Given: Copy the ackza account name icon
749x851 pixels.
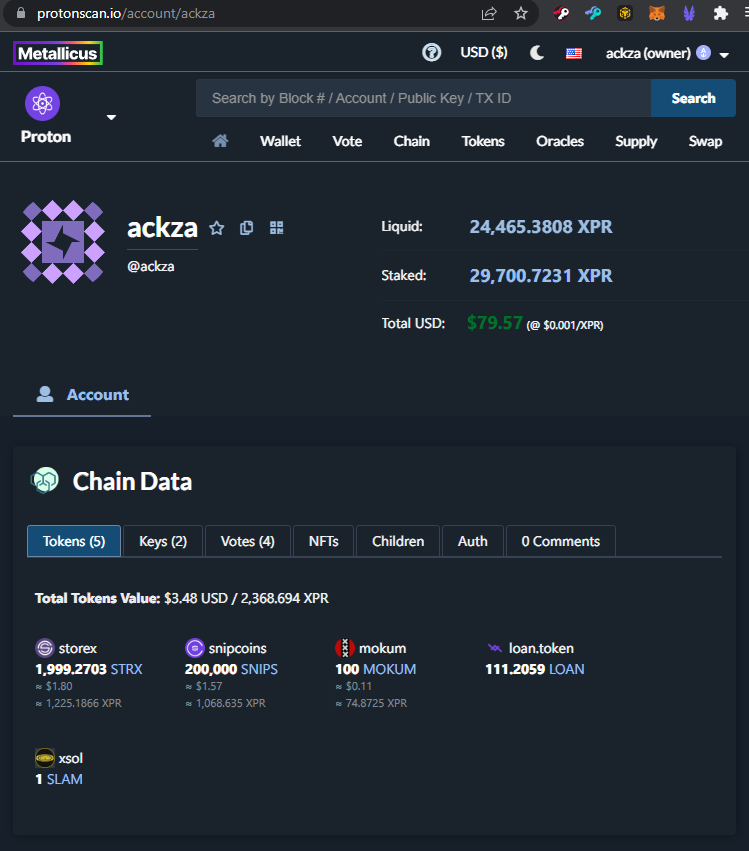Looking at the screenshot, I should coord(246,228).
